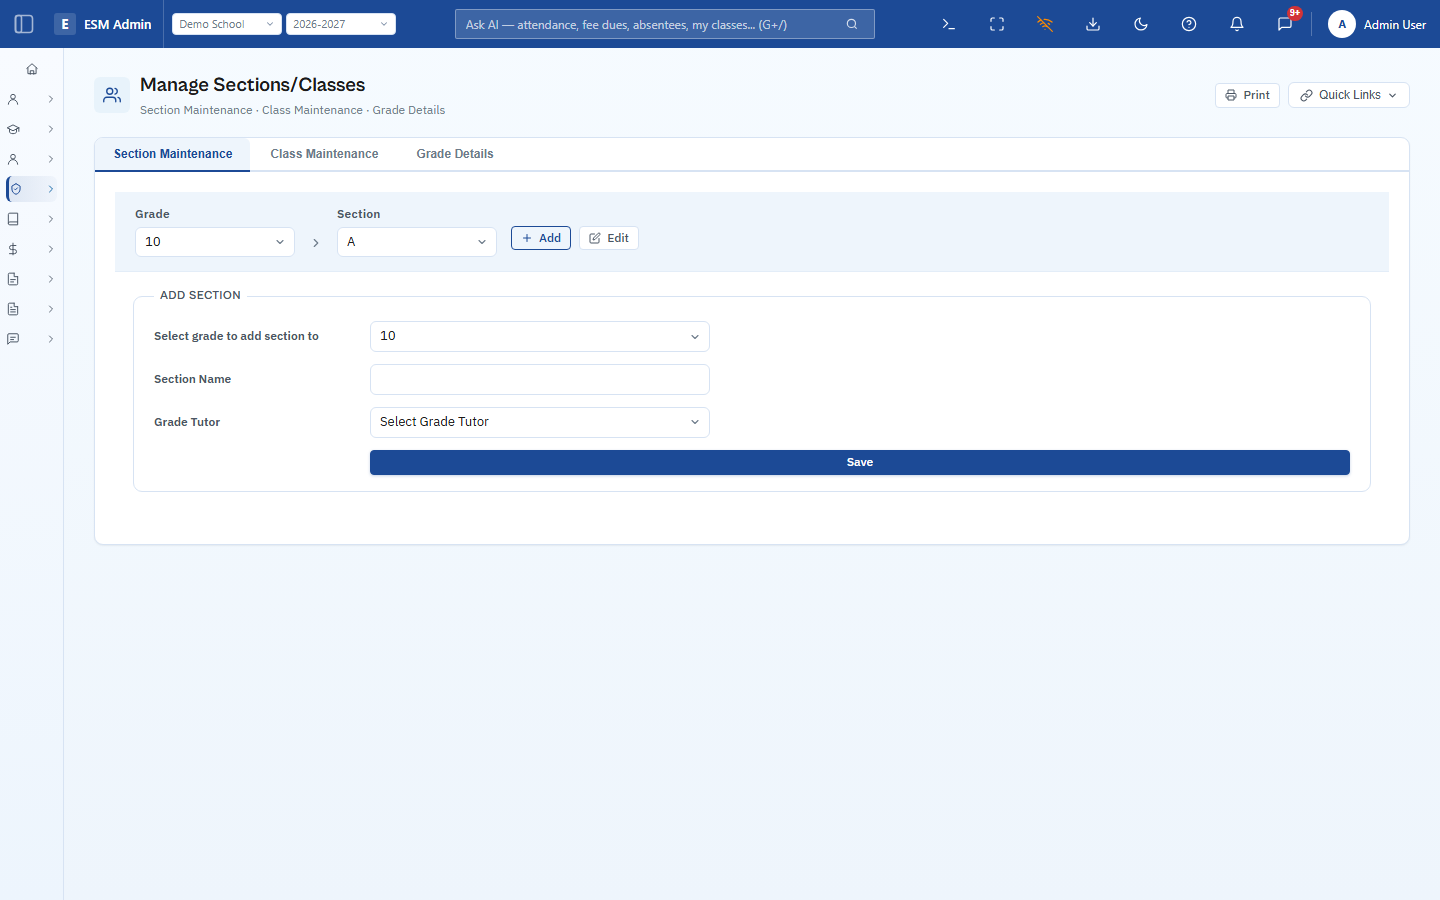Click the ESM Admin logo badge
The width and height of the screenshot is (1440, 900).
[65, 24]
